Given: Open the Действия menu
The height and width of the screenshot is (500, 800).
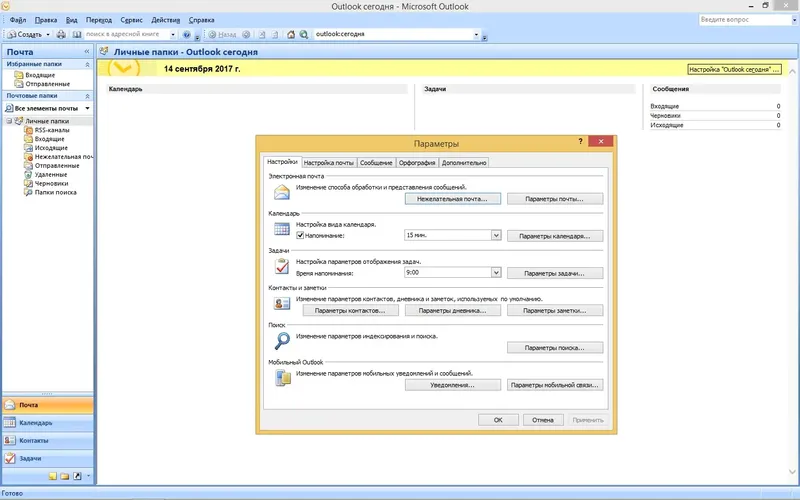Looking at the screenshot, I should pyautogui.click(x=166, y=20).
